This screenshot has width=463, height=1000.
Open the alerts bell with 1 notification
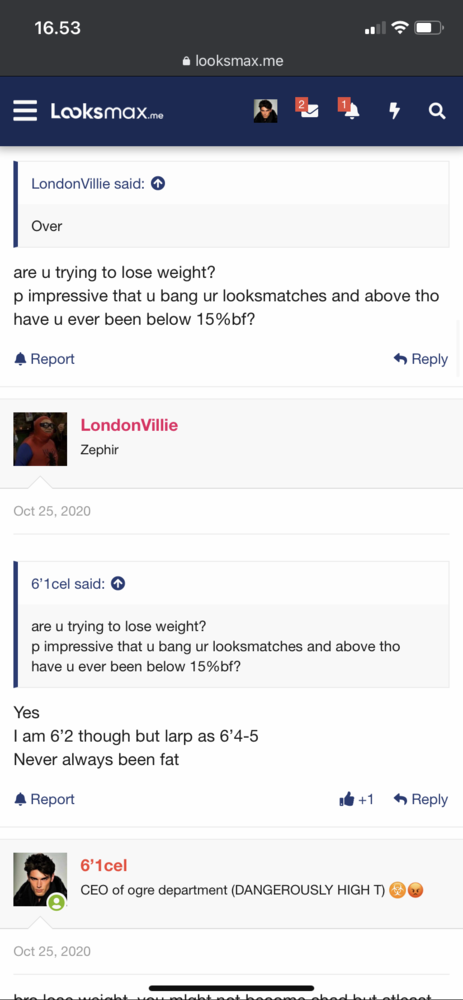point(350,110)
